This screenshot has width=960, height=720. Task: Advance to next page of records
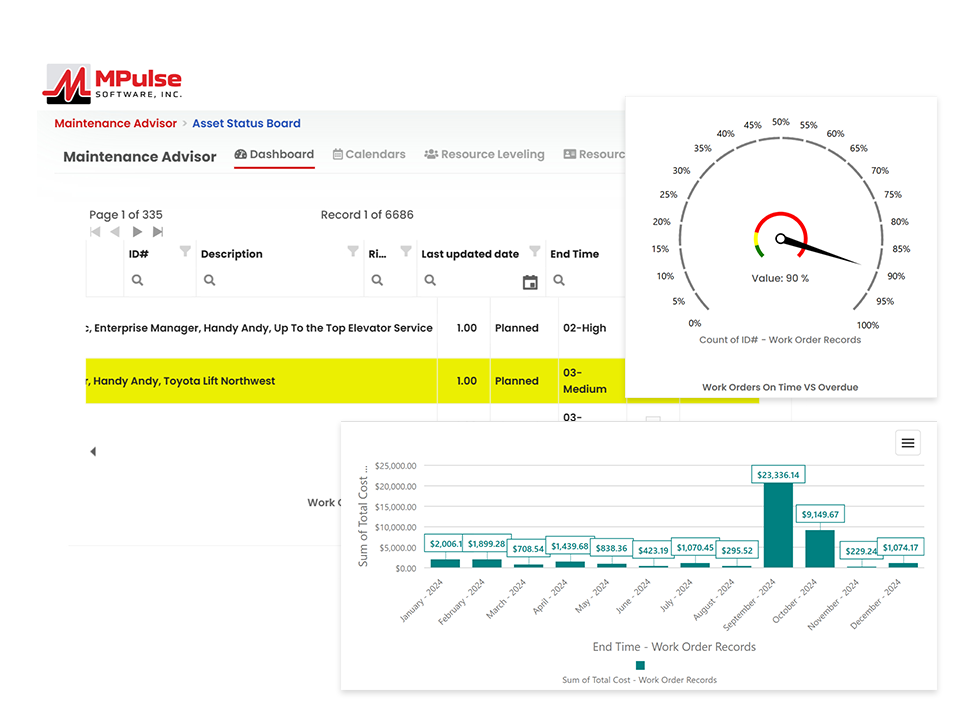point(138,232)
